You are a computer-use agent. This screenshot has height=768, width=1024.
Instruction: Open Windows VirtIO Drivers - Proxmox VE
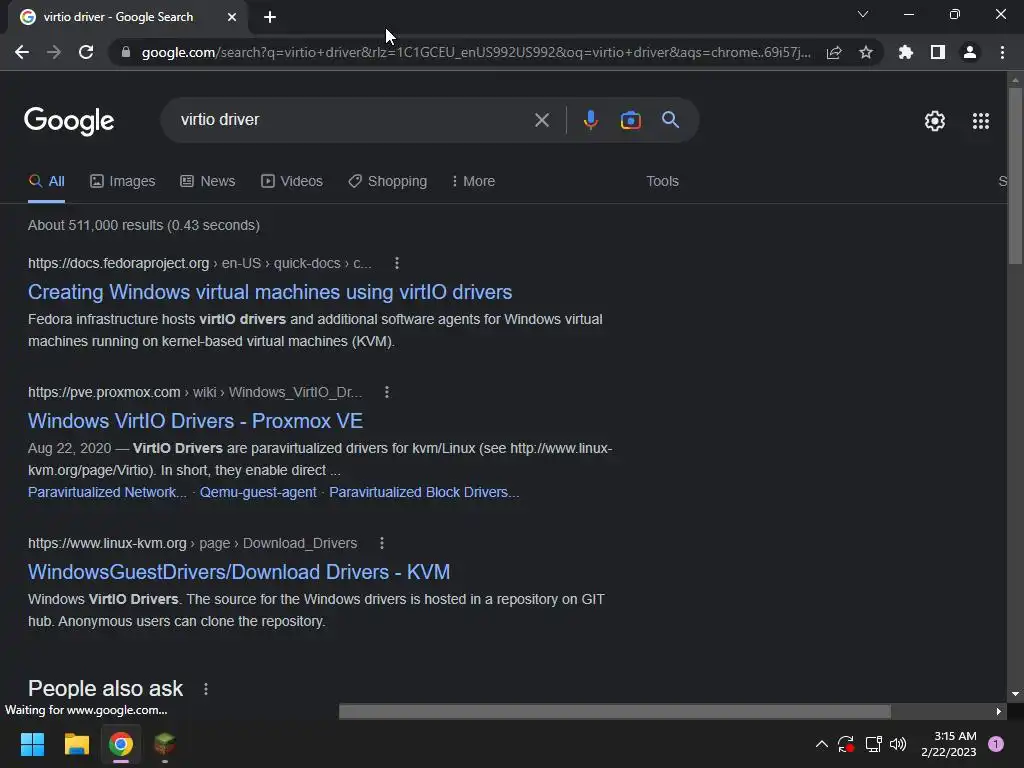click(x=195, y=421)
